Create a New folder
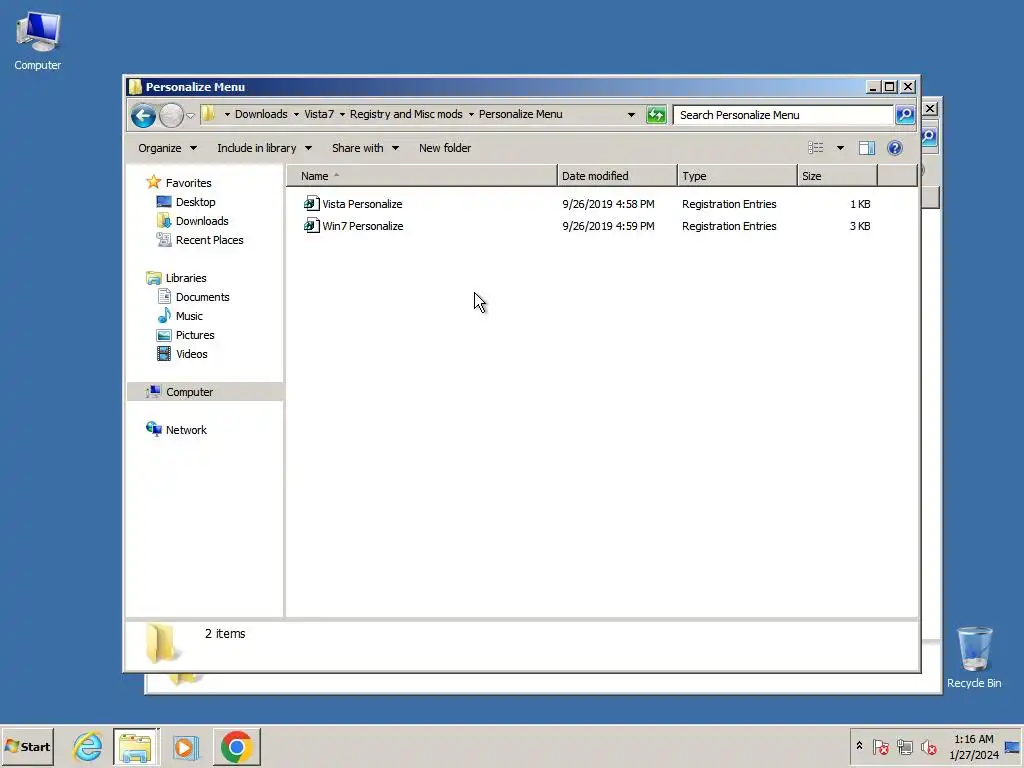The height and width of the screenshot is (768, 1024). [445, 148]
